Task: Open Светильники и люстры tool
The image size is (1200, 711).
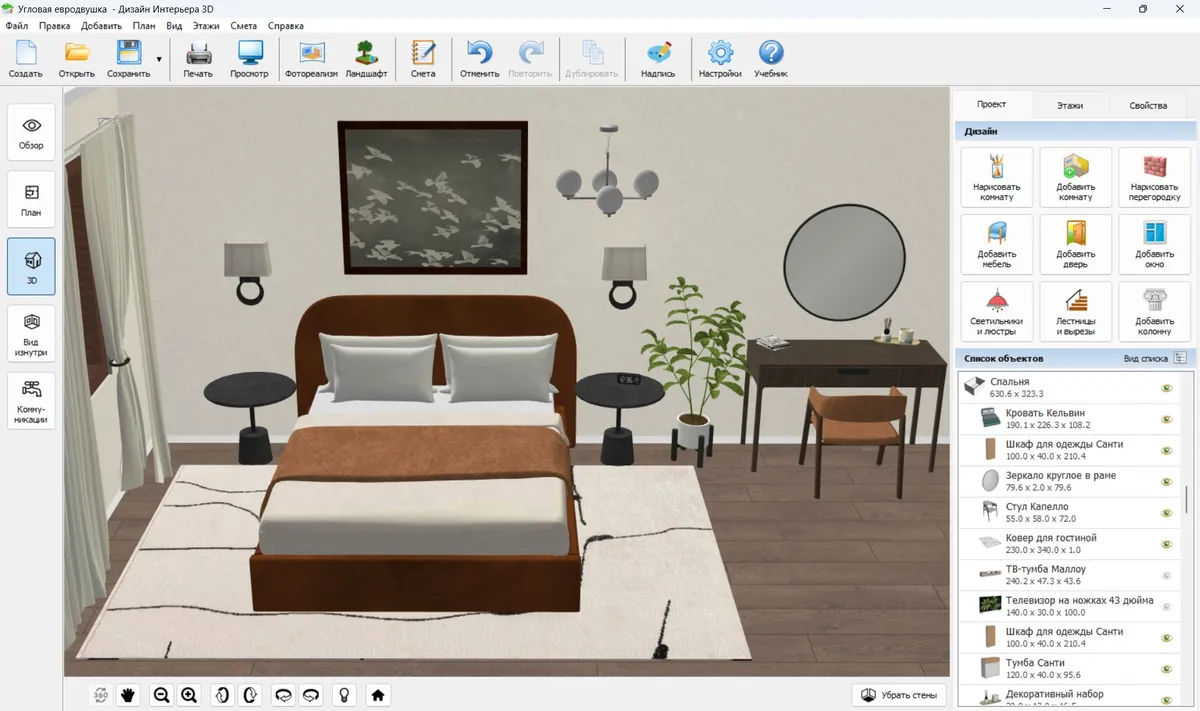Action: (x=996, y=311)
